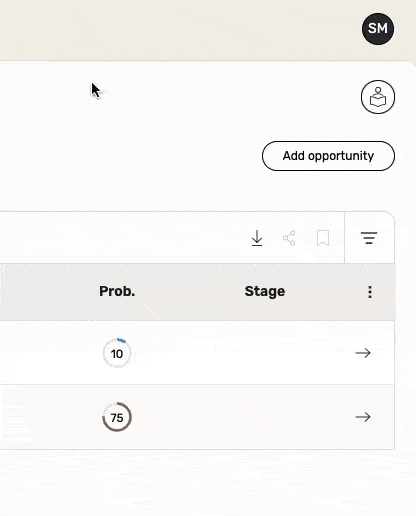Click the 10 probability ring indicator

(117, 353)
